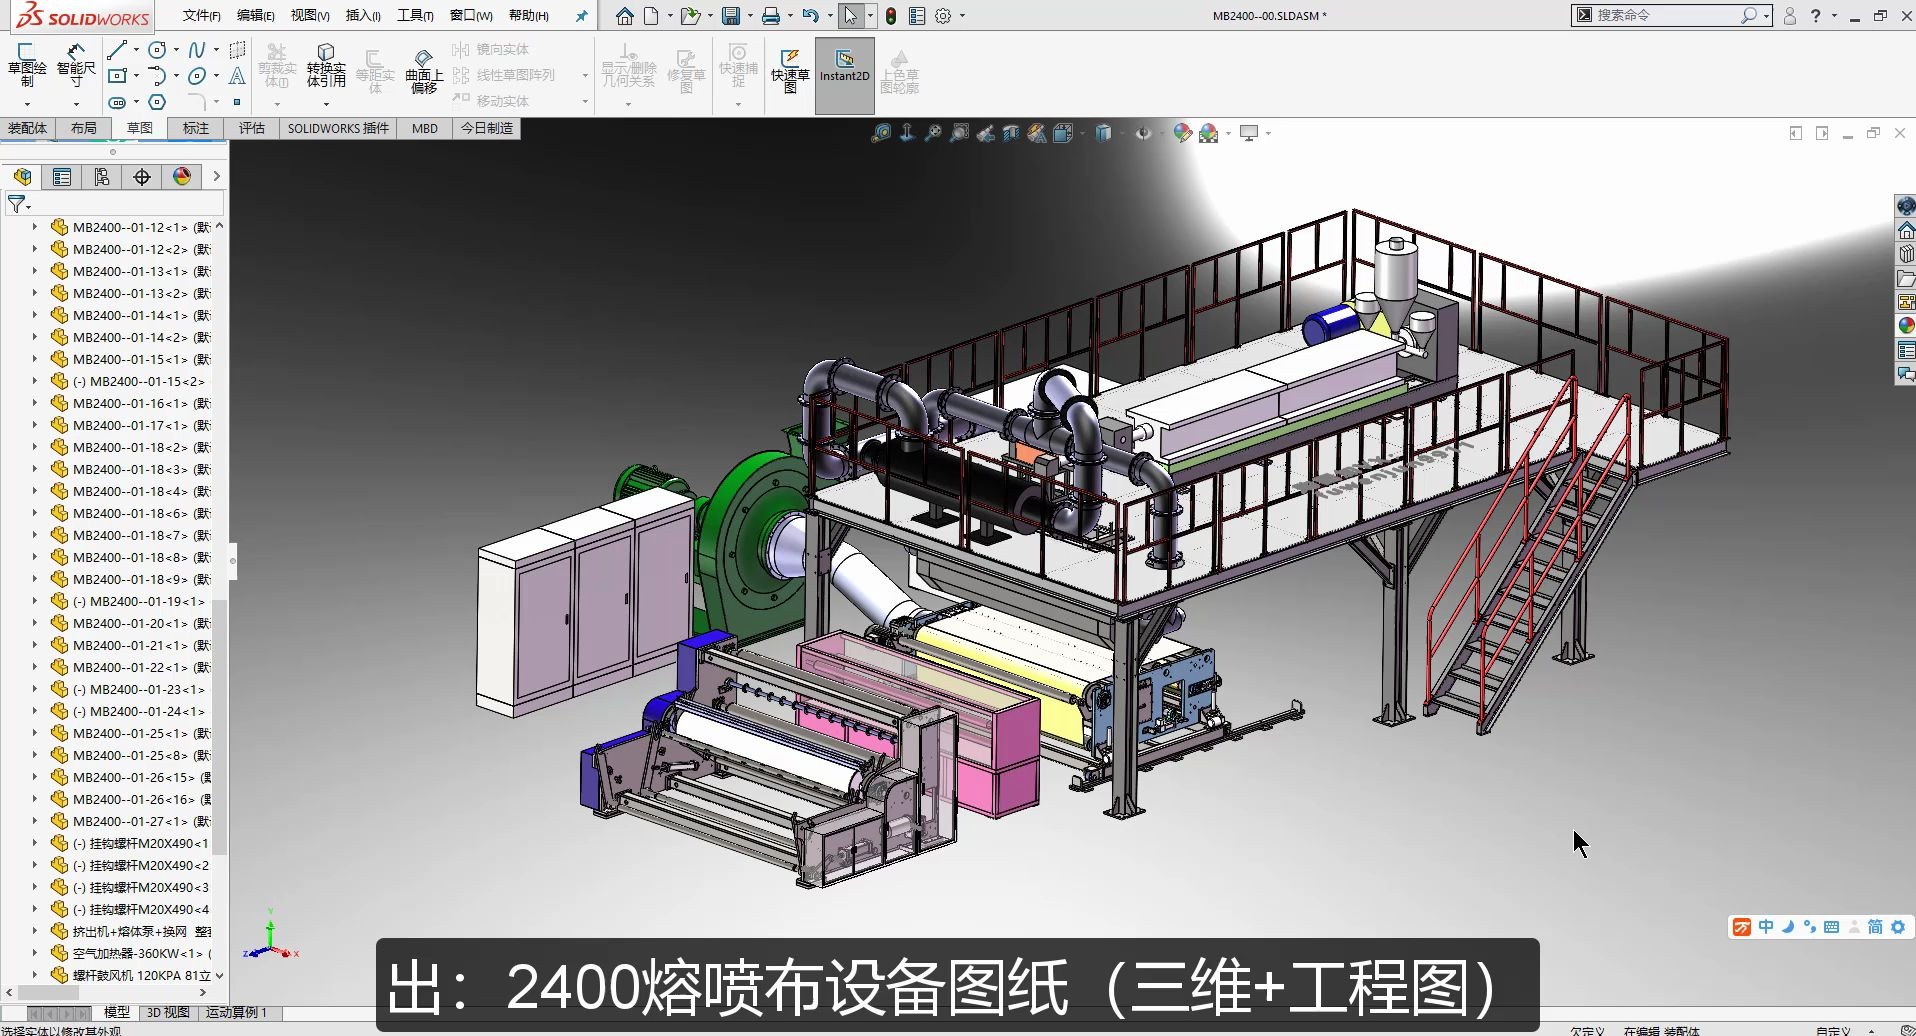Select the Smart Dimension (智能尺寸) tool

coord(76,65)
